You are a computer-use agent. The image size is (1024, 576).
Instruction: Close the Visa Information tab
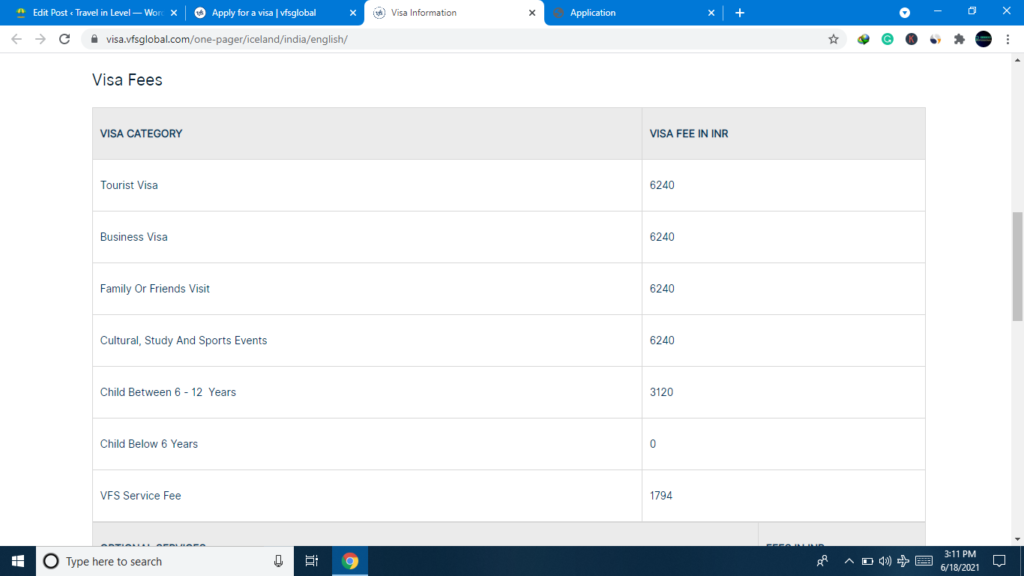532,12
